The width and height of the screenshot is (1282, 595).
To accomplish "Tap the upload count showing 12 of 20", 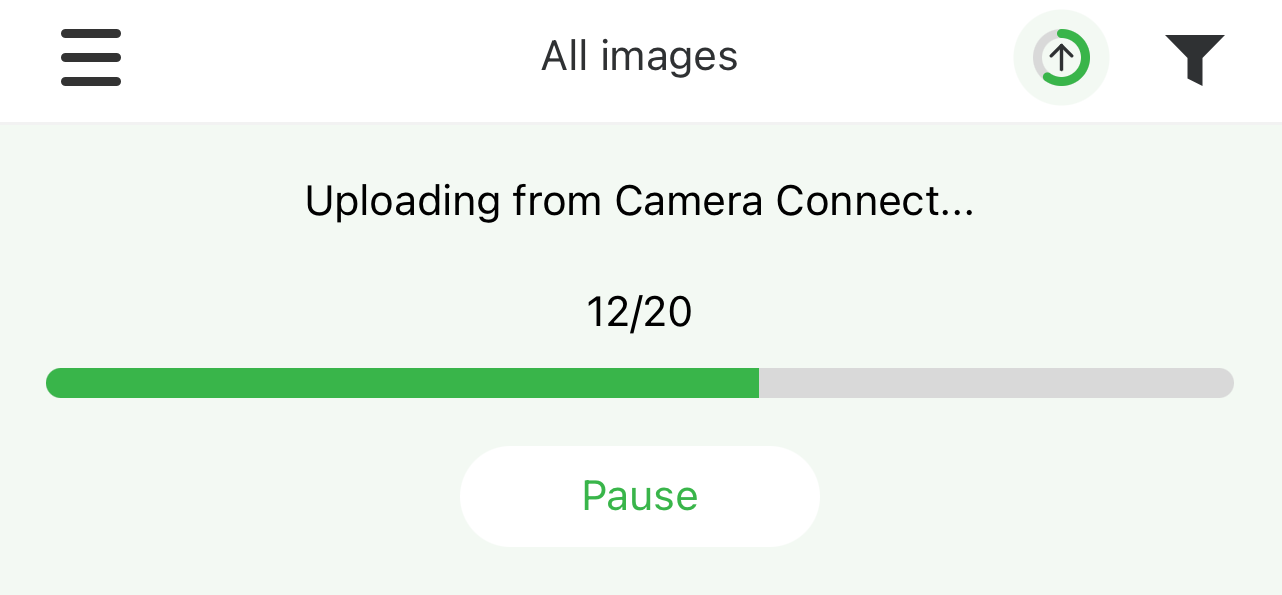I will click(x=639, y=313).
